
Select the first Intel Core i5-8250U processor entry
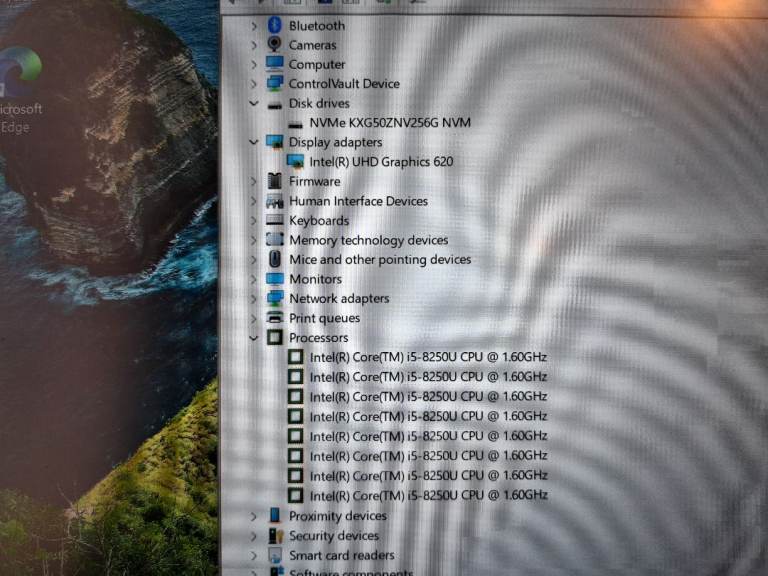428,357
